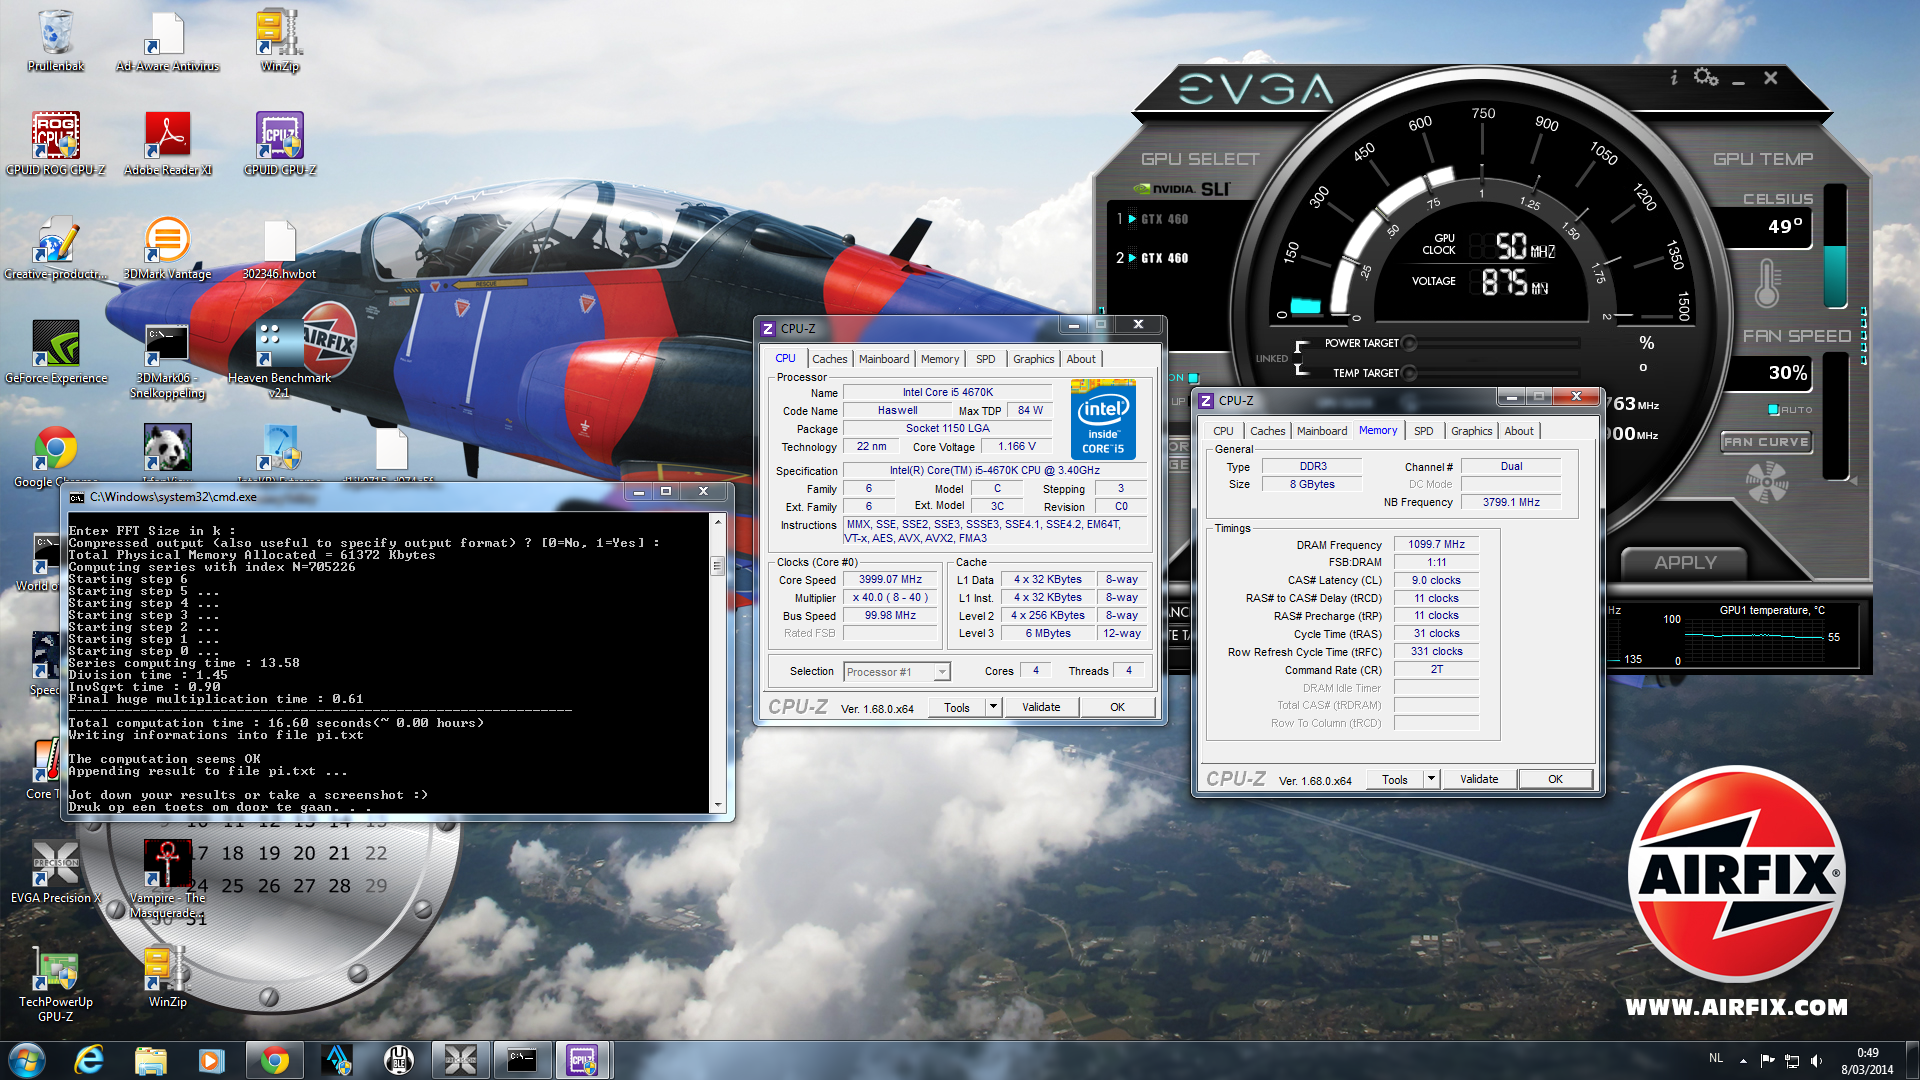Click the volume icon in system tray
1920x1080 pixels.
(x=1816, y=1060)
